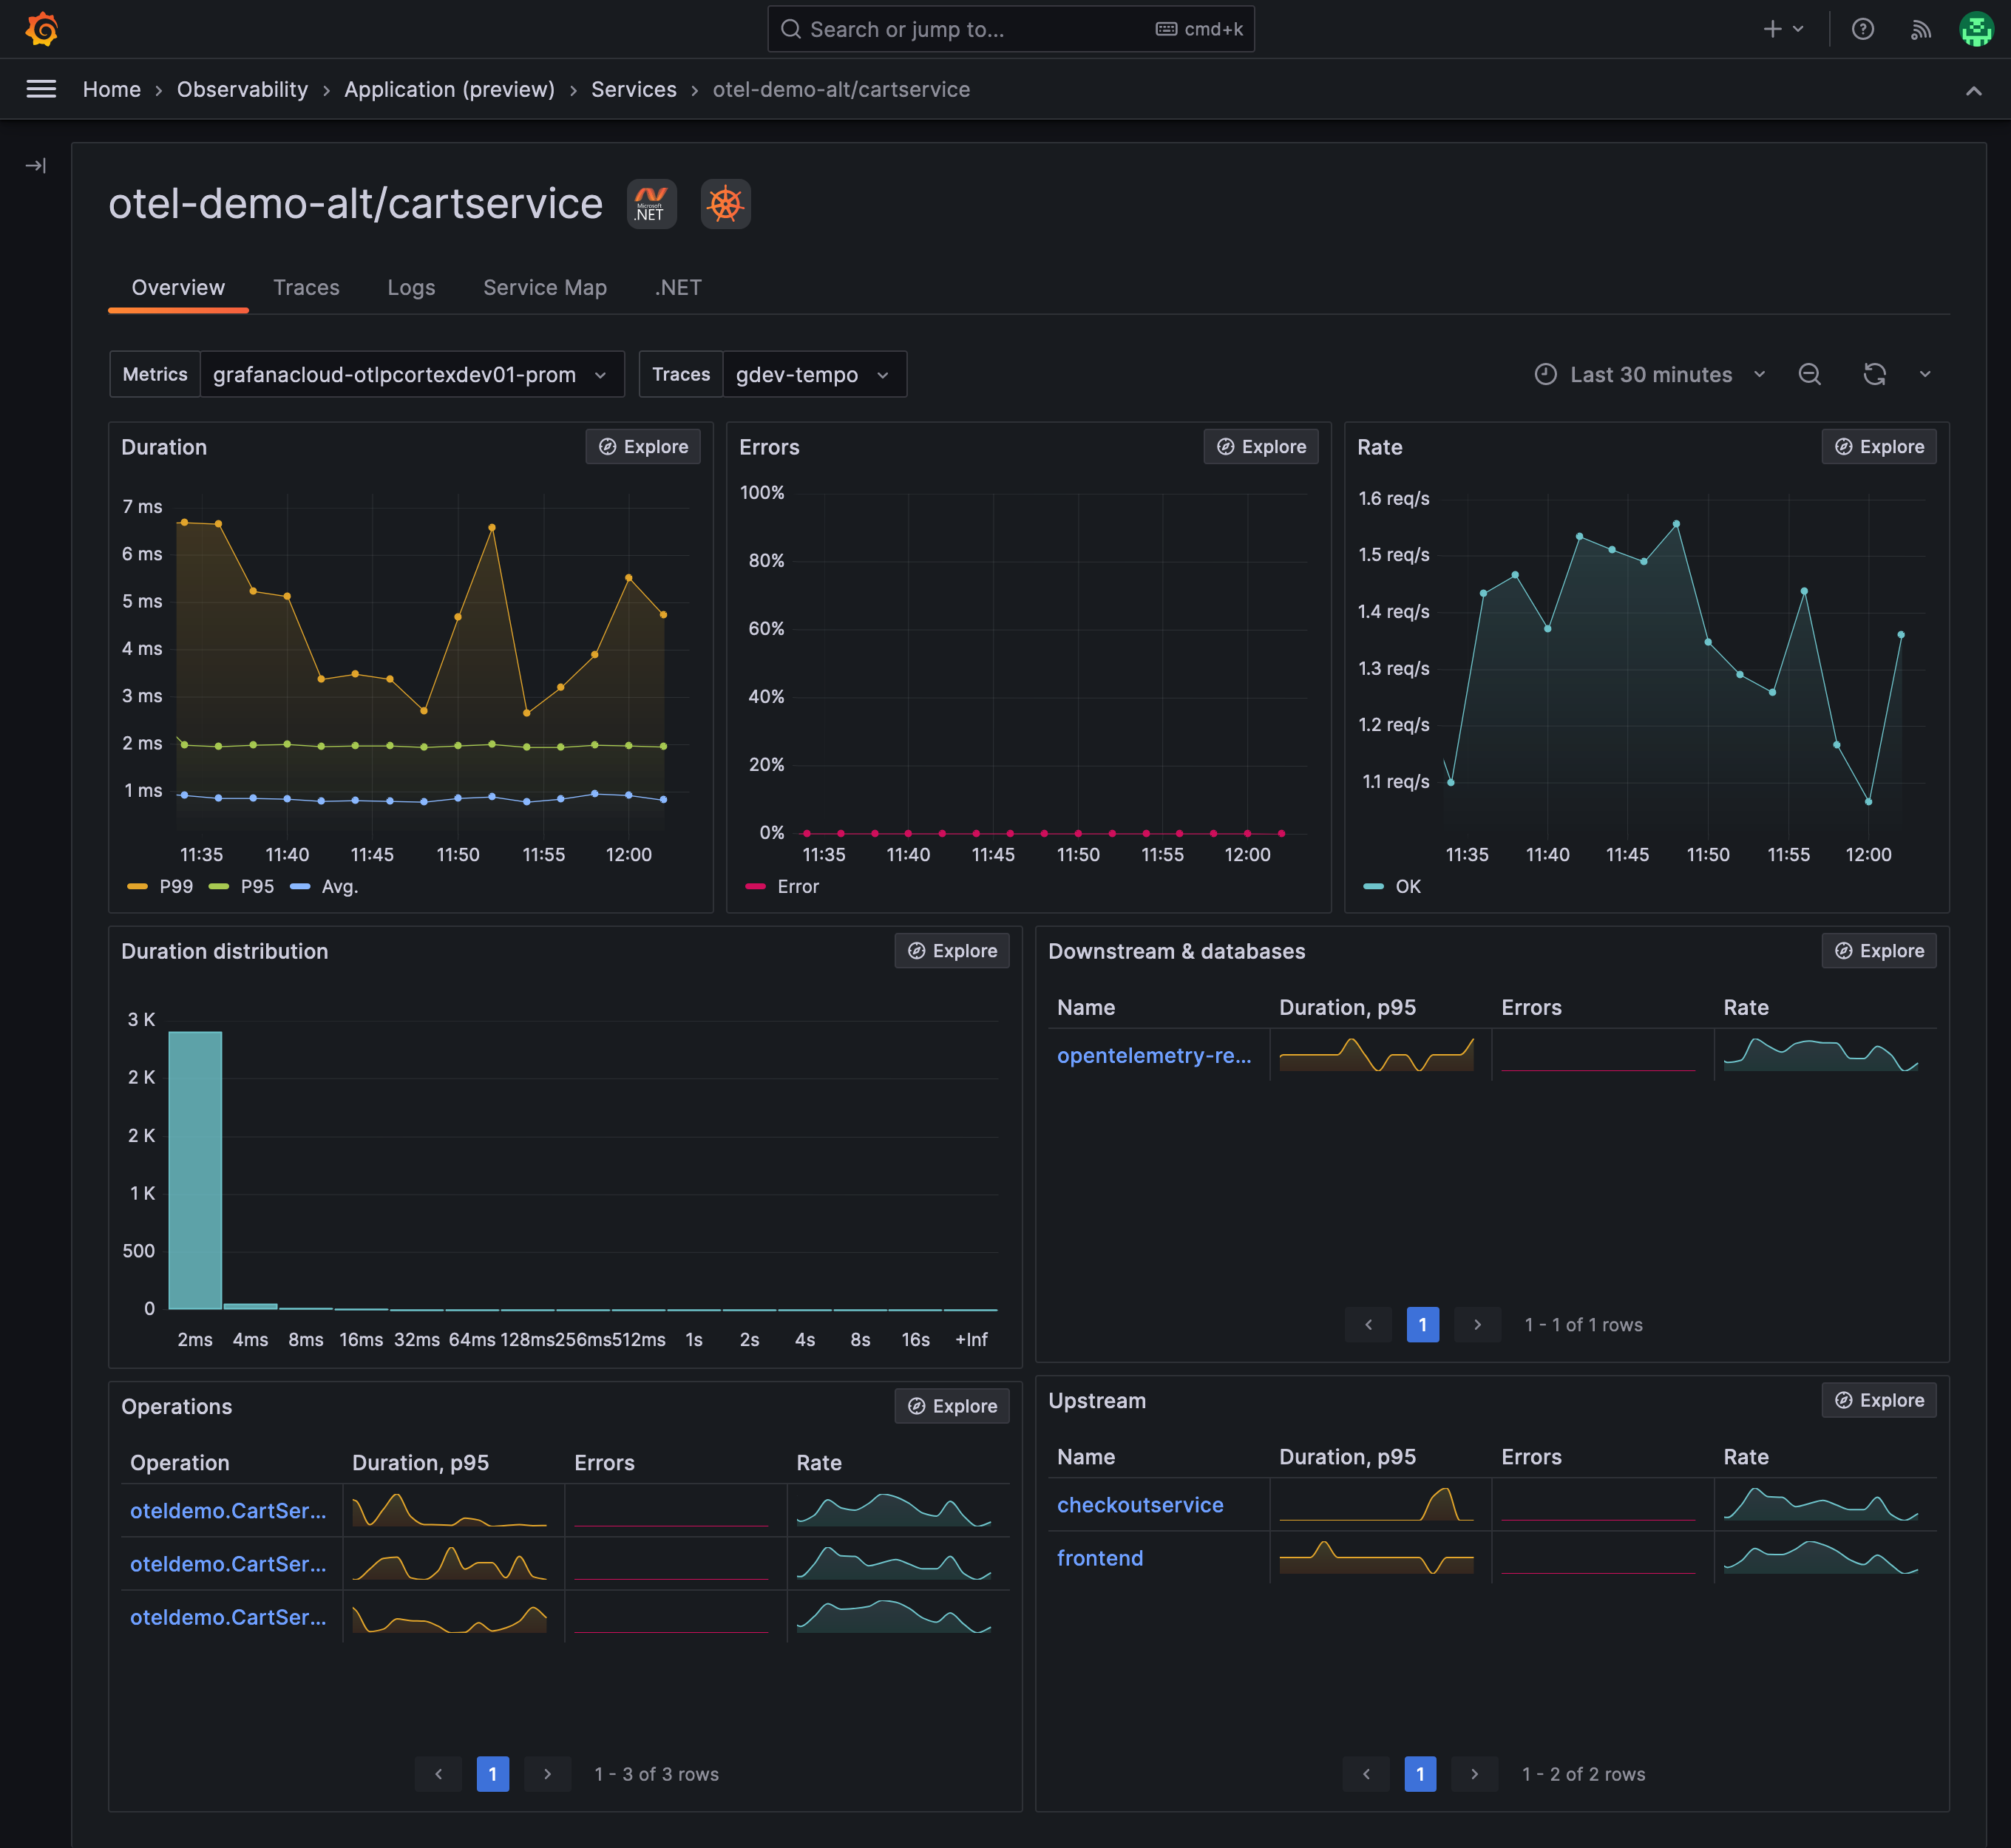The width and height of the screenshot is (2011, 1848).
Task: Click the Grafana logo icon
Action: 41,29
